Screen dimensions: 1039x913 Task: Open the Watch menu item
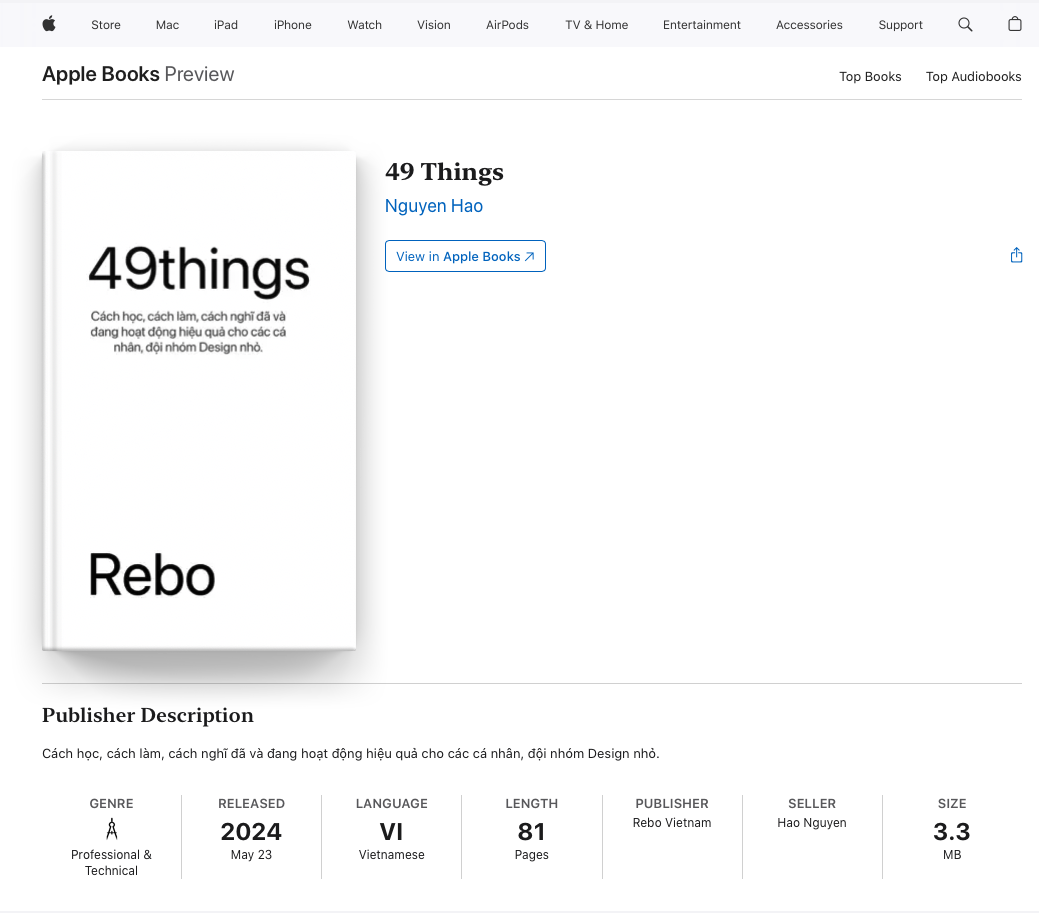point(364,25)
